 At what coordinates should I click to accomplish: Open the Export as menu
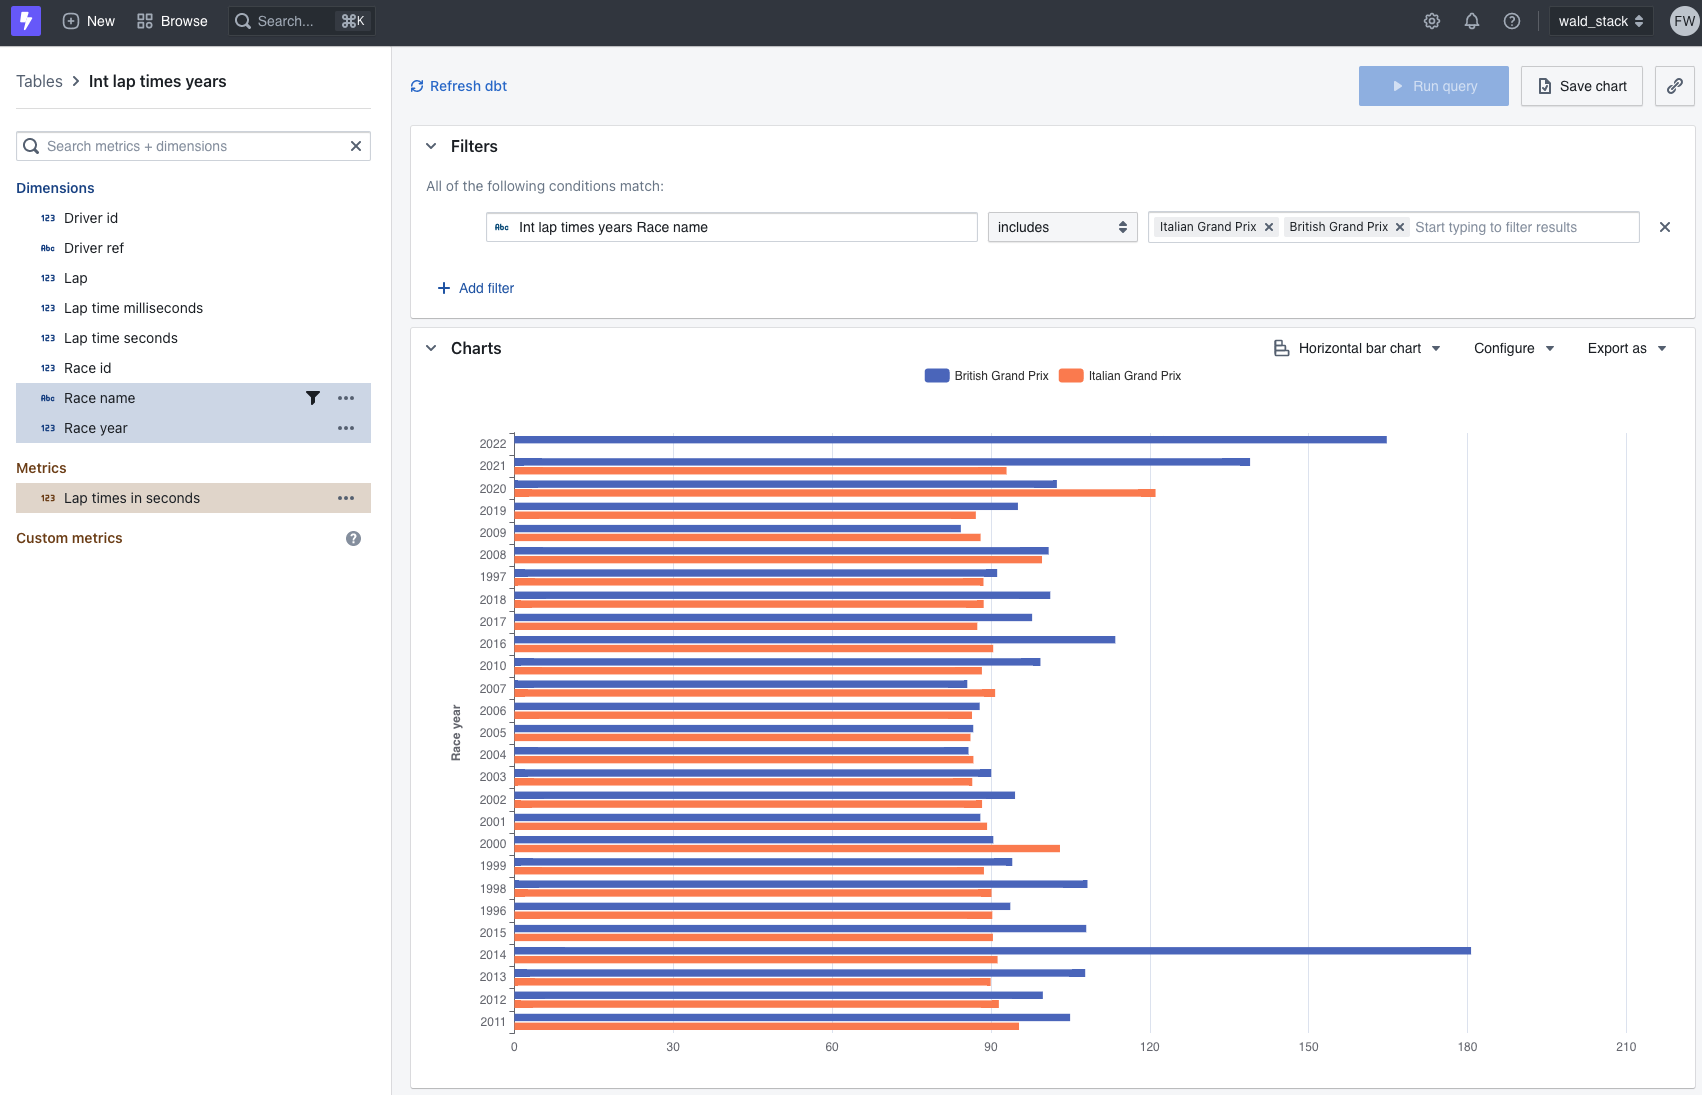pyautogui.click(x=1627, y=348)
